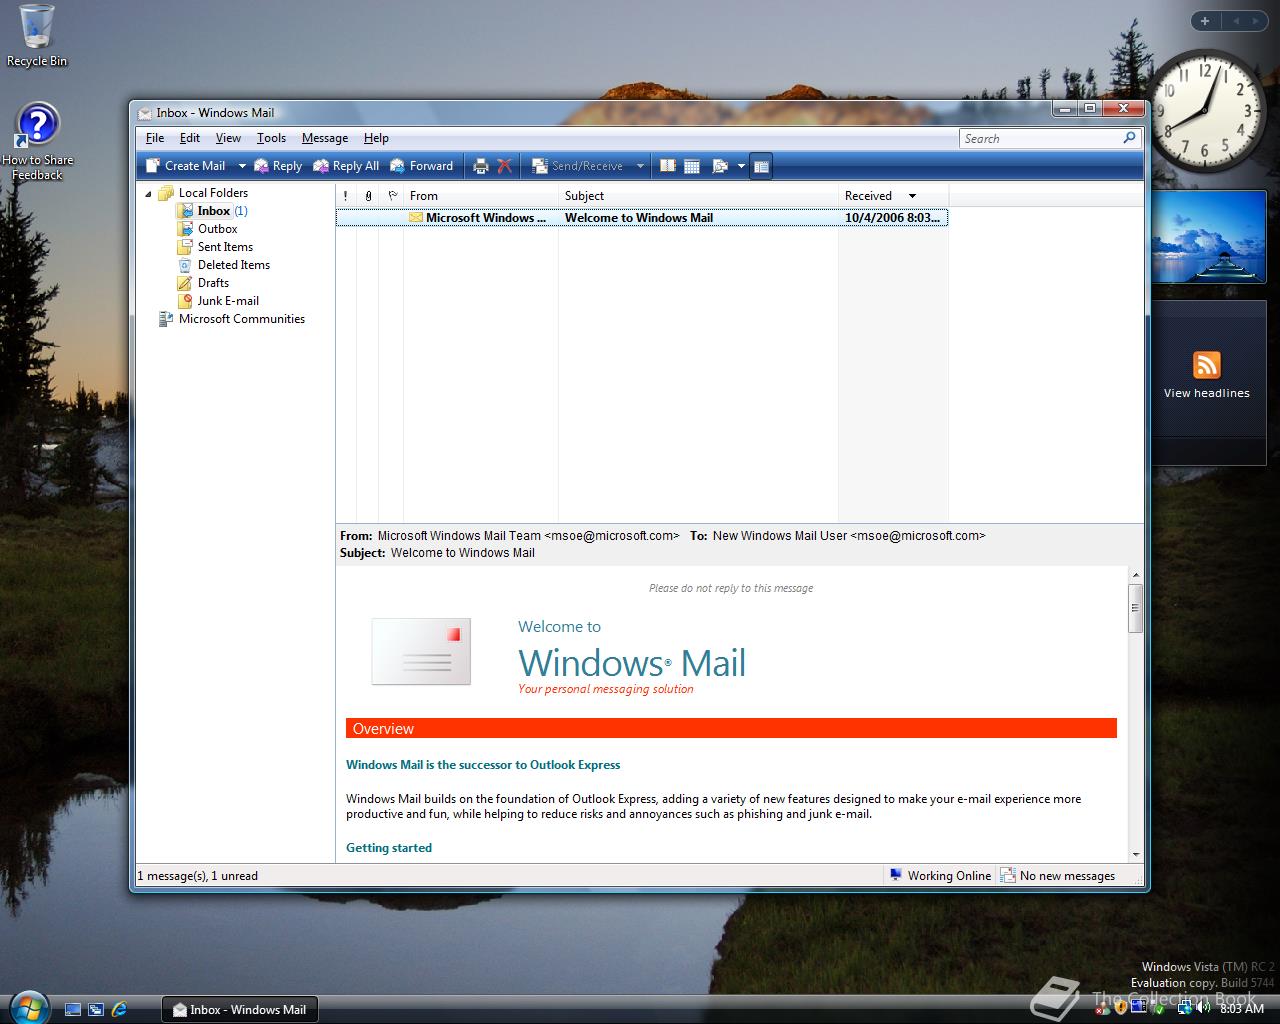1280x1024 pixels.
Task: Click the Switch between windows Quick Launch icon
Action: [96, 1010]
